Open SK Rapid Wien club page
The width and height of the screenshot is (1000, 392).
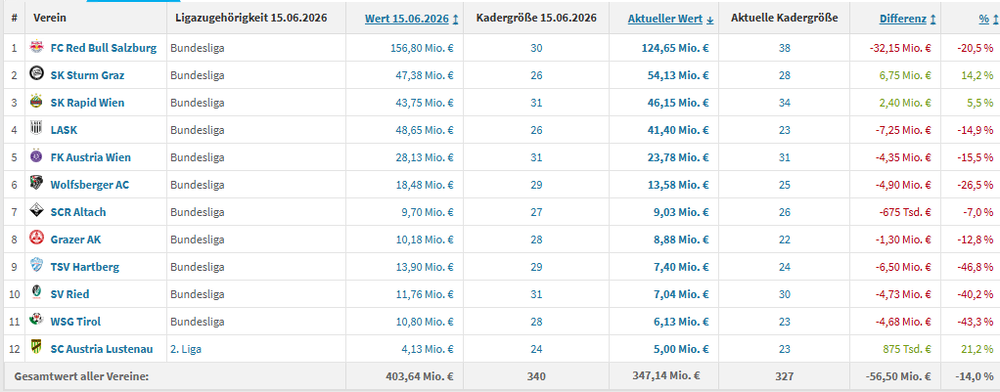click(x=87, y=103)
